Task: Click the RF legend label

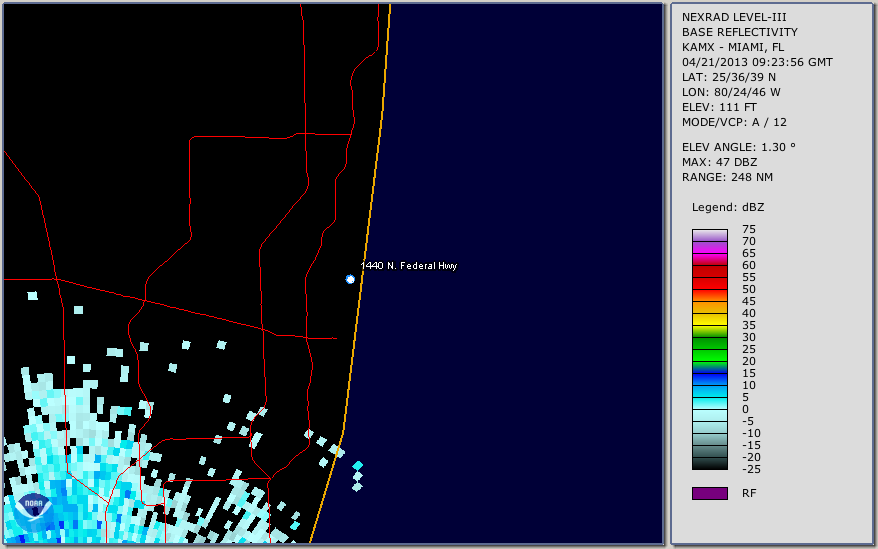Action: (749, 493)
